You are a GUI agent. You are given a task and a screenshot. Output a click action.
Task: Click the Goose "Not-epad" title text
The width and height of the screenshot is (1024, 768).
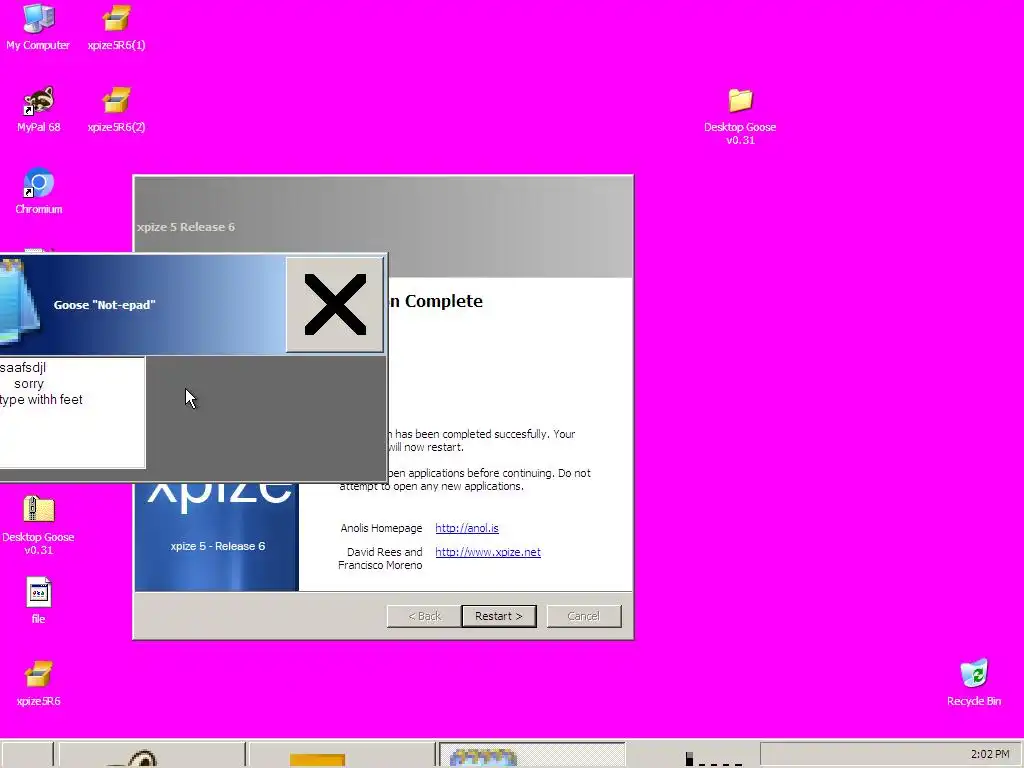pos(104,305)
